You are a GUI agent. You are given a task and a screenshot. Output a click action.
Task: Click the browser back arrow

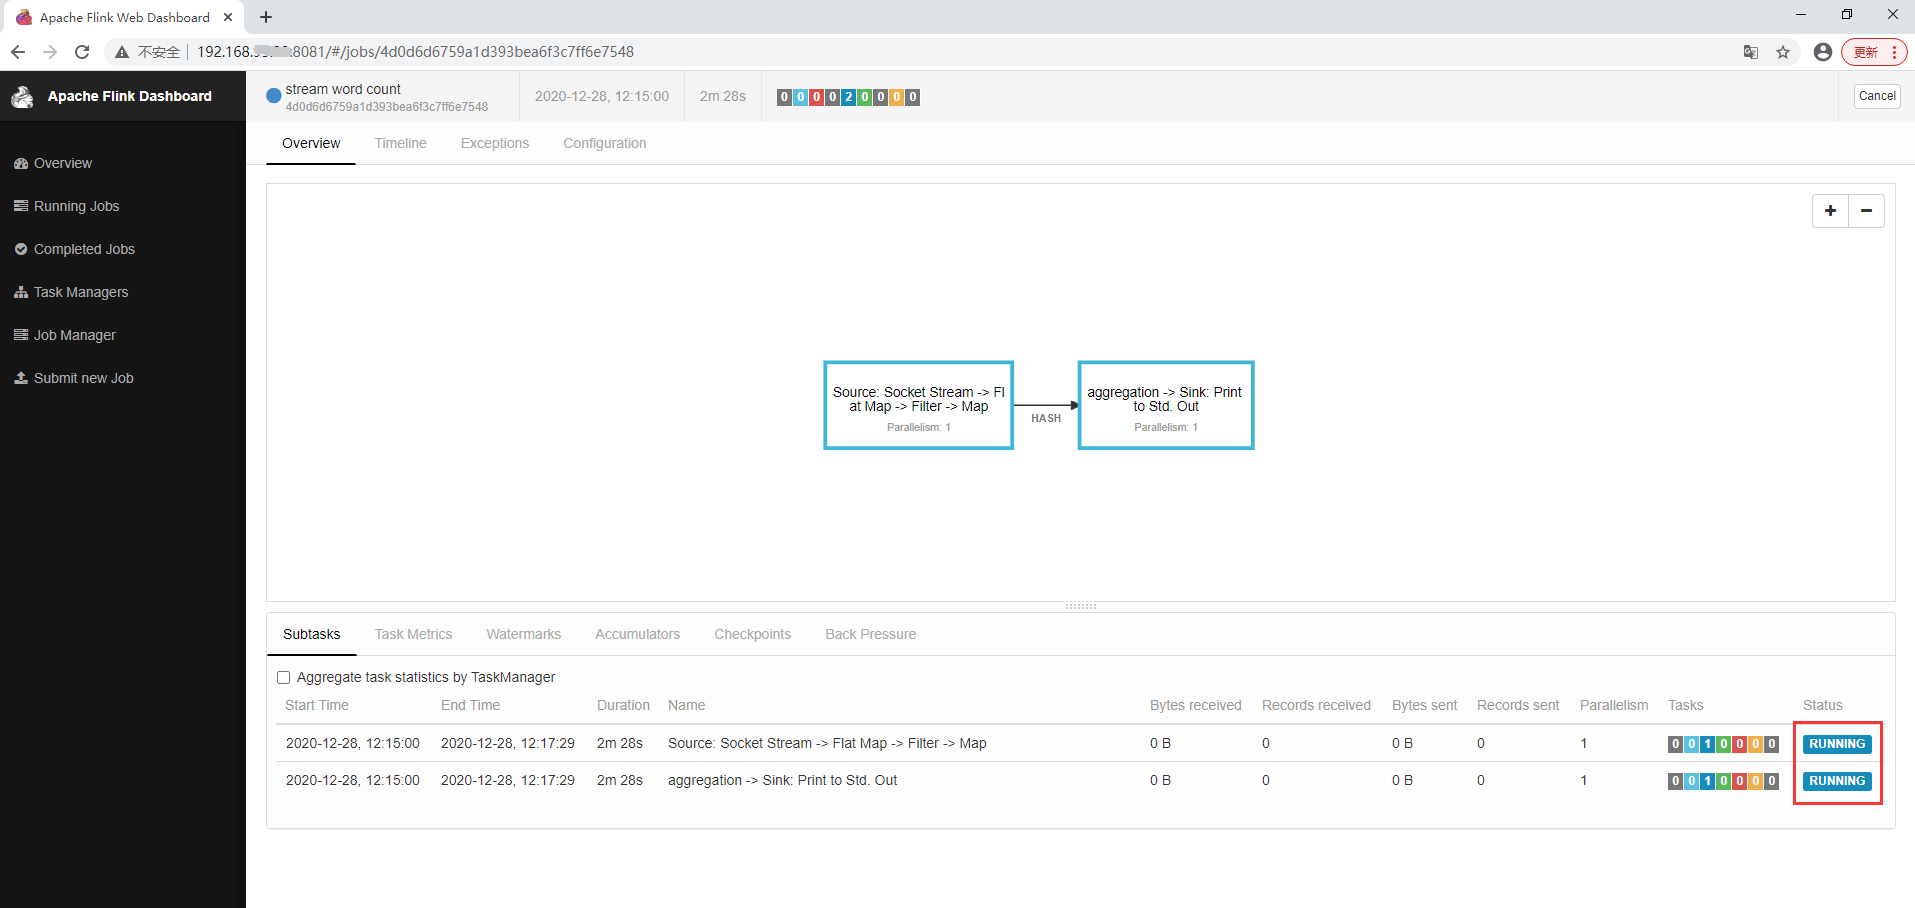click(x=18, y=52)
